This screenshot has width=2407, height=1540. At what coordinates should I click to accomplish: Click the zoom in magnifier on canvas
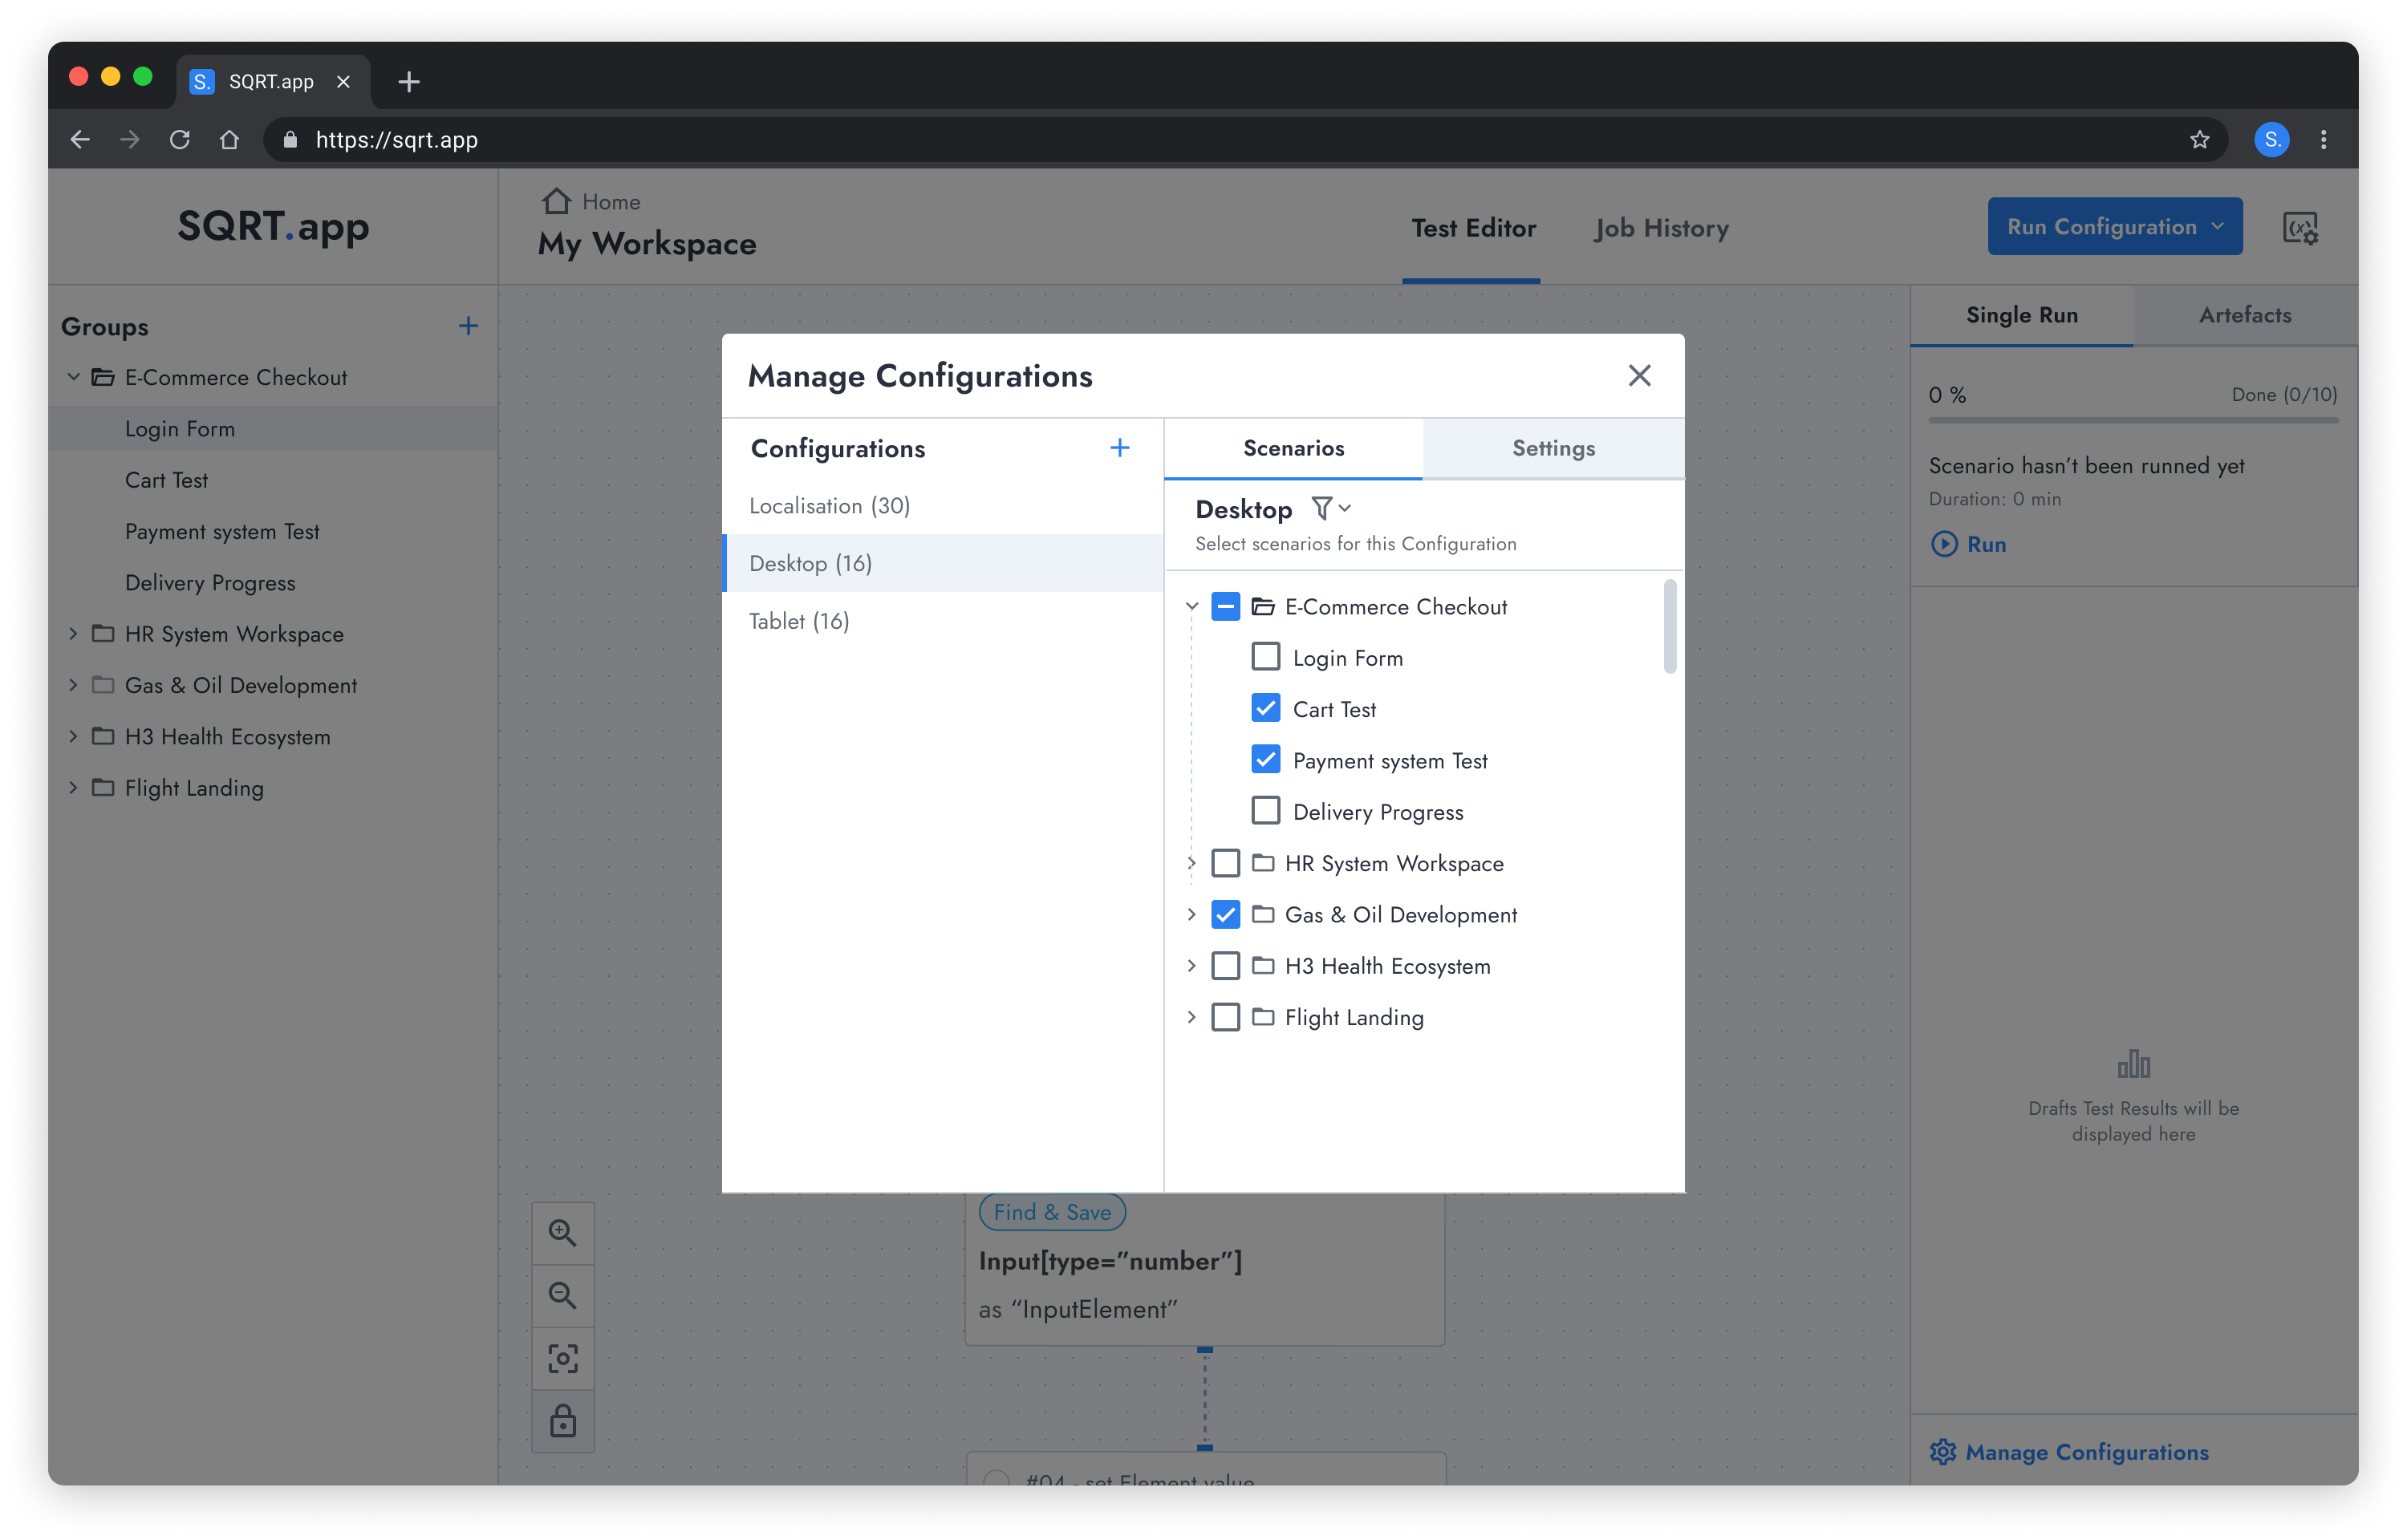click(563, 1233)
